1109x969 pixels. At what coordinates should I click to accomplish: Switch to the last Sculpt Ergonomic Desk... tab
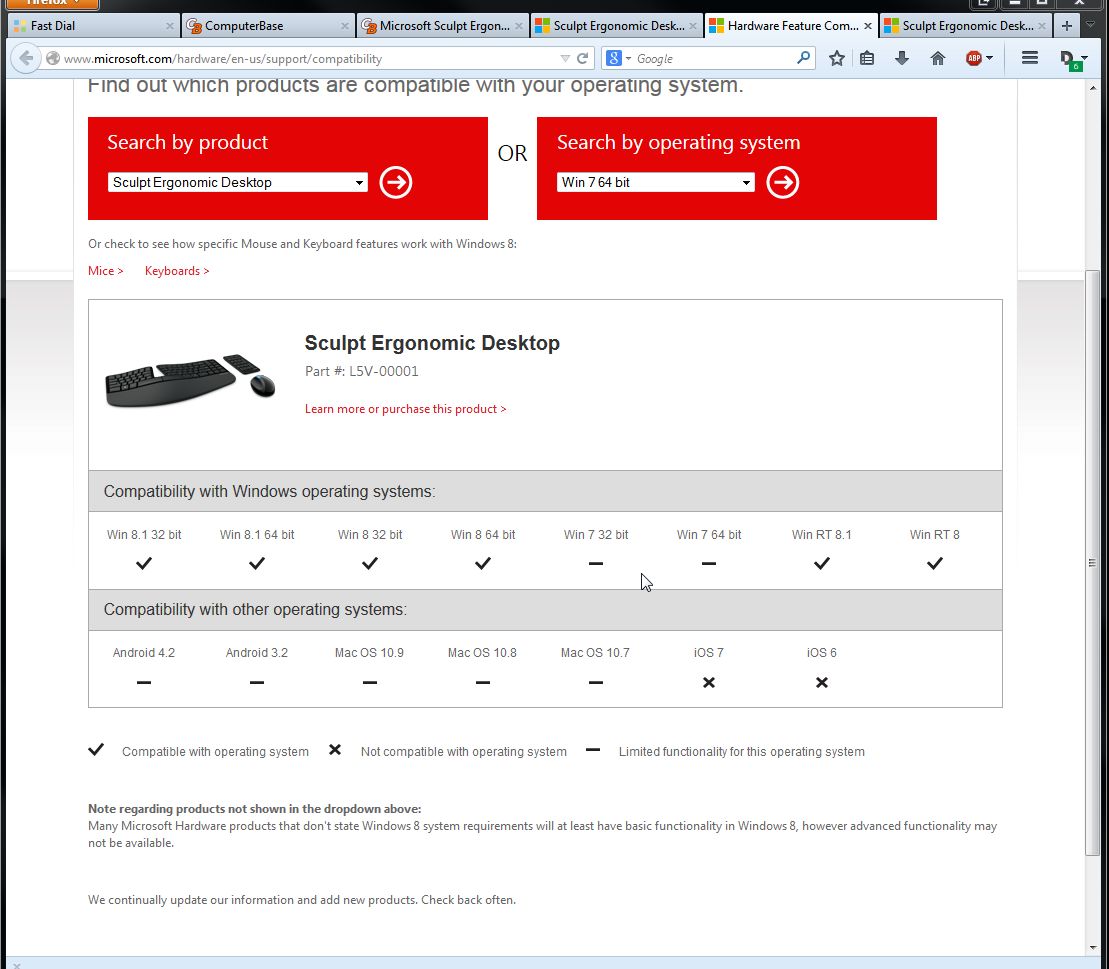(x=965, y=26)
